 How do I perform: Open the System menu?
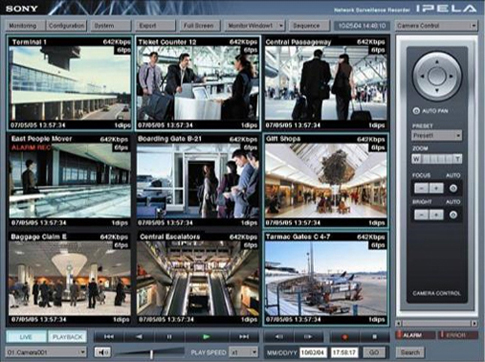click(111, 25)
